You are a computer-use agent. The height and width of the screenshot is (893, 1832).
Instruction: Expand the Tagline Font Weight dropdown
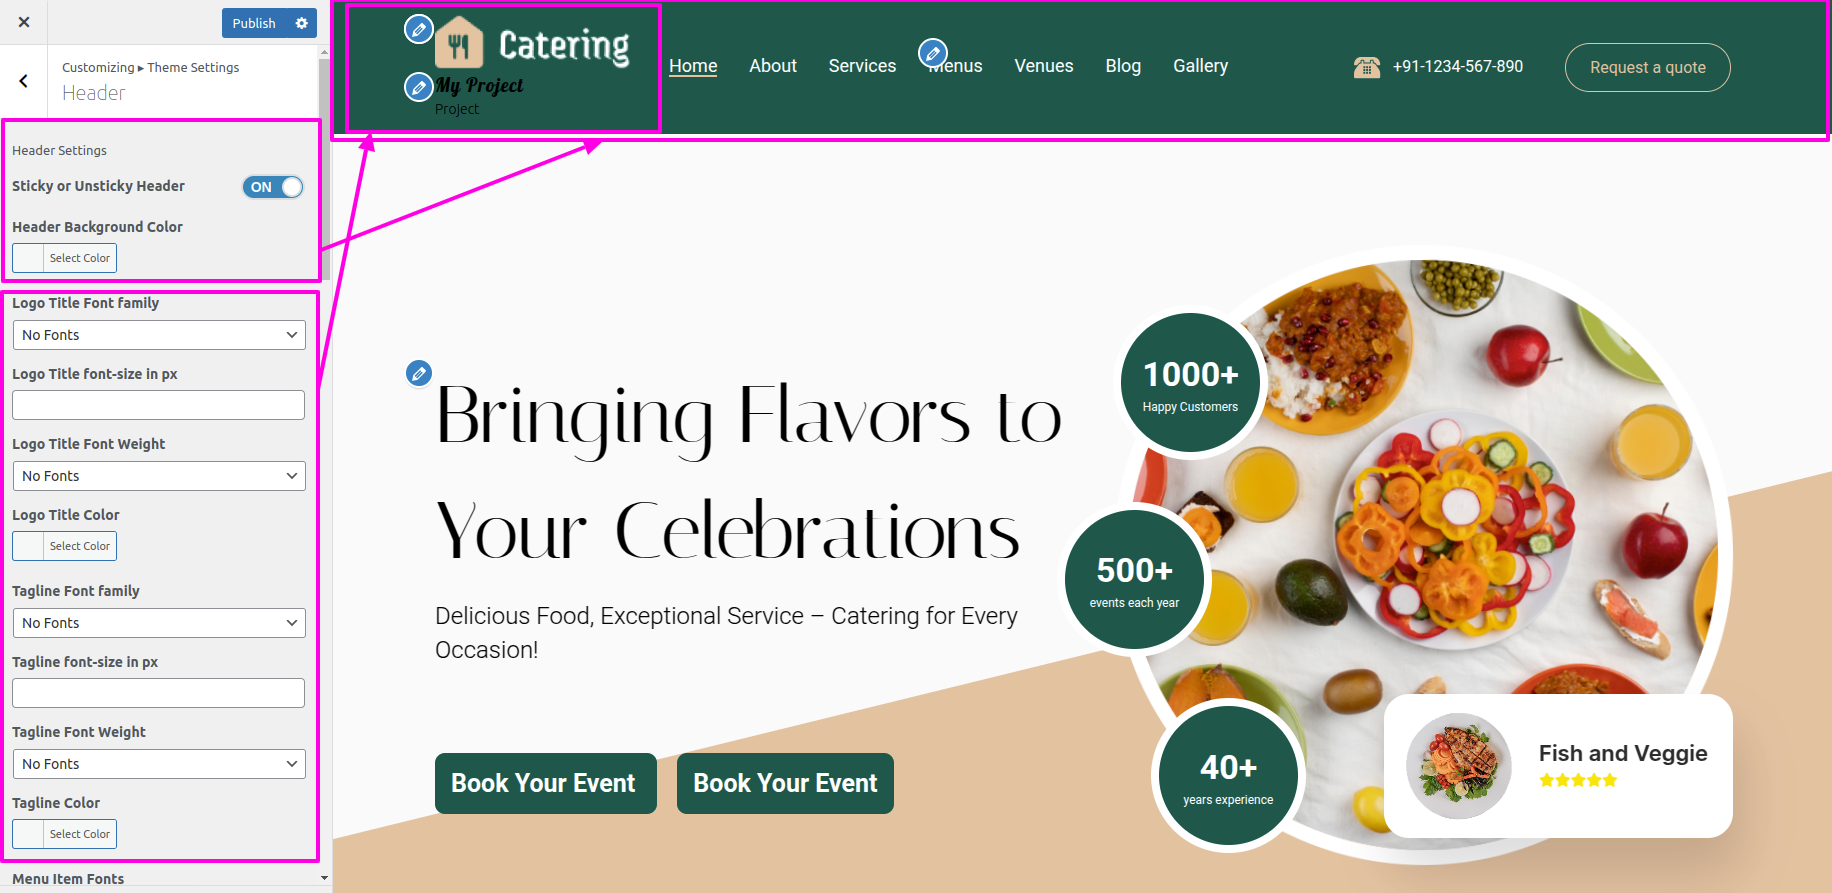click(159, 764)
